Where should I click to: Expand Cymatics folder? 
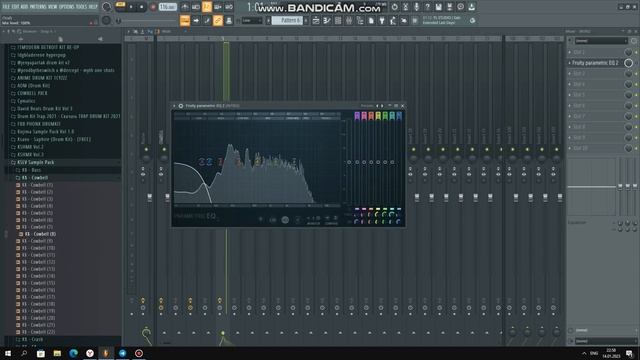(x=26, y=101)
